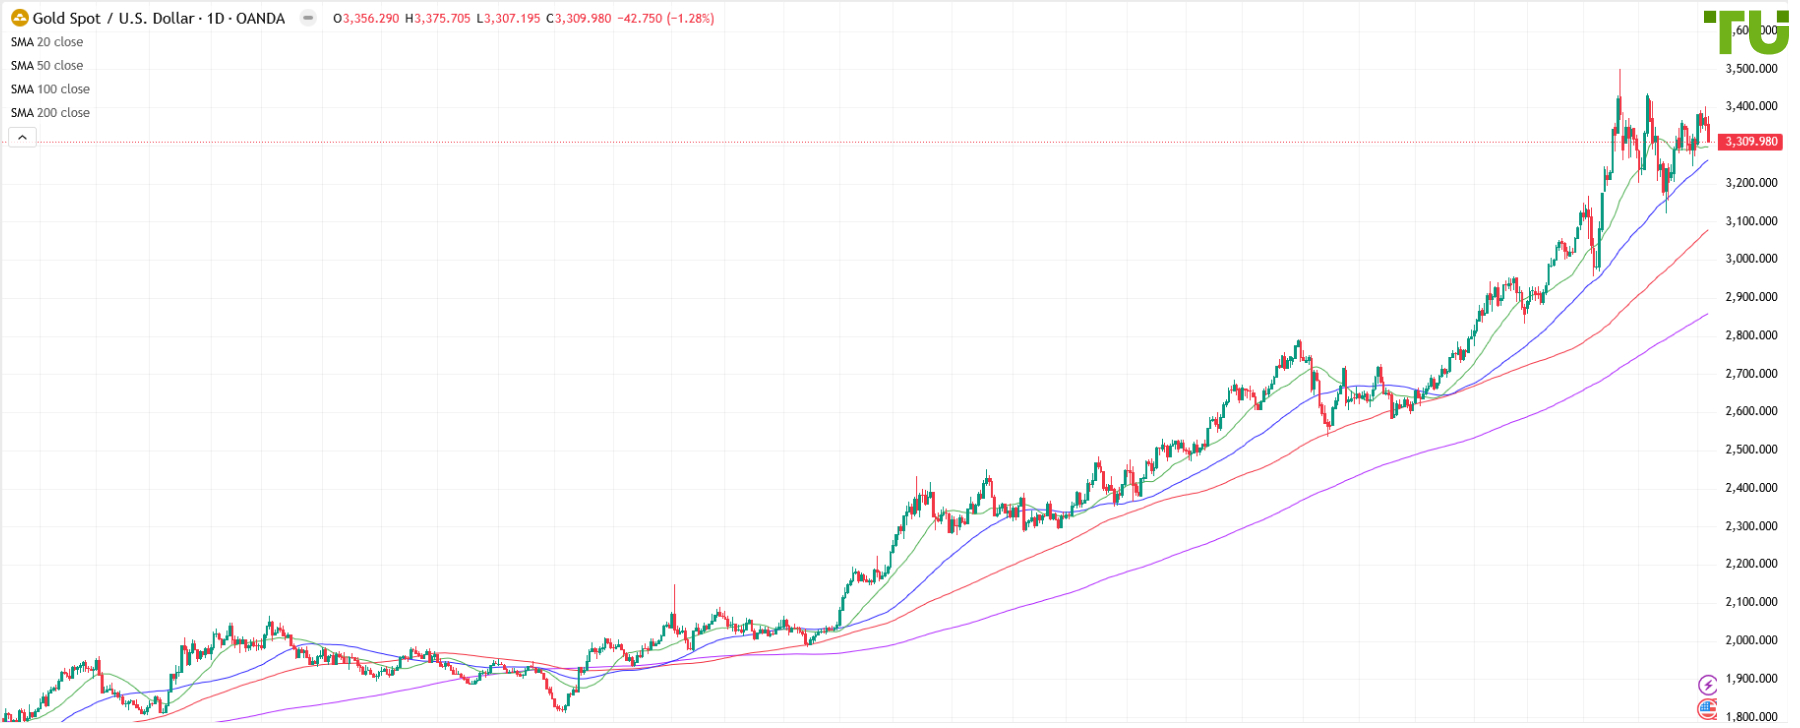Screen dimensions: 1800x728
Task: Click the 1,900.000 price axis label
Action: click(x=1751, y=678)
